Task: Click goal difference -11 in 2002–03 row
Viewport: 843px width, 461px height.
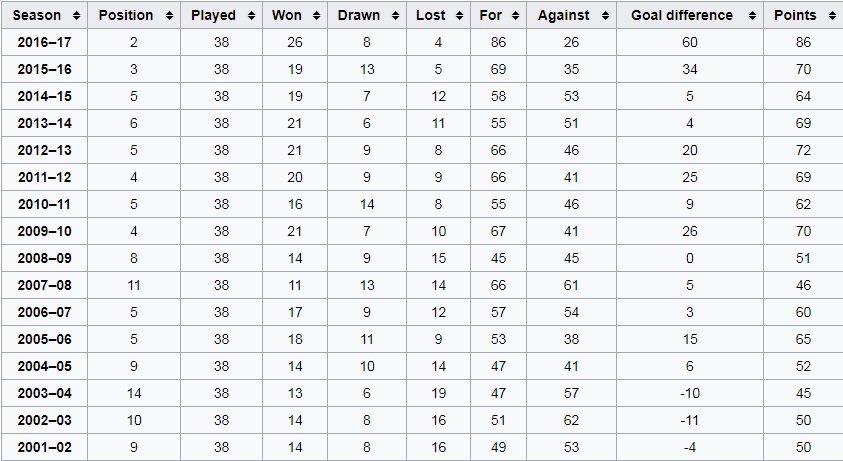Action: (689, 420)
